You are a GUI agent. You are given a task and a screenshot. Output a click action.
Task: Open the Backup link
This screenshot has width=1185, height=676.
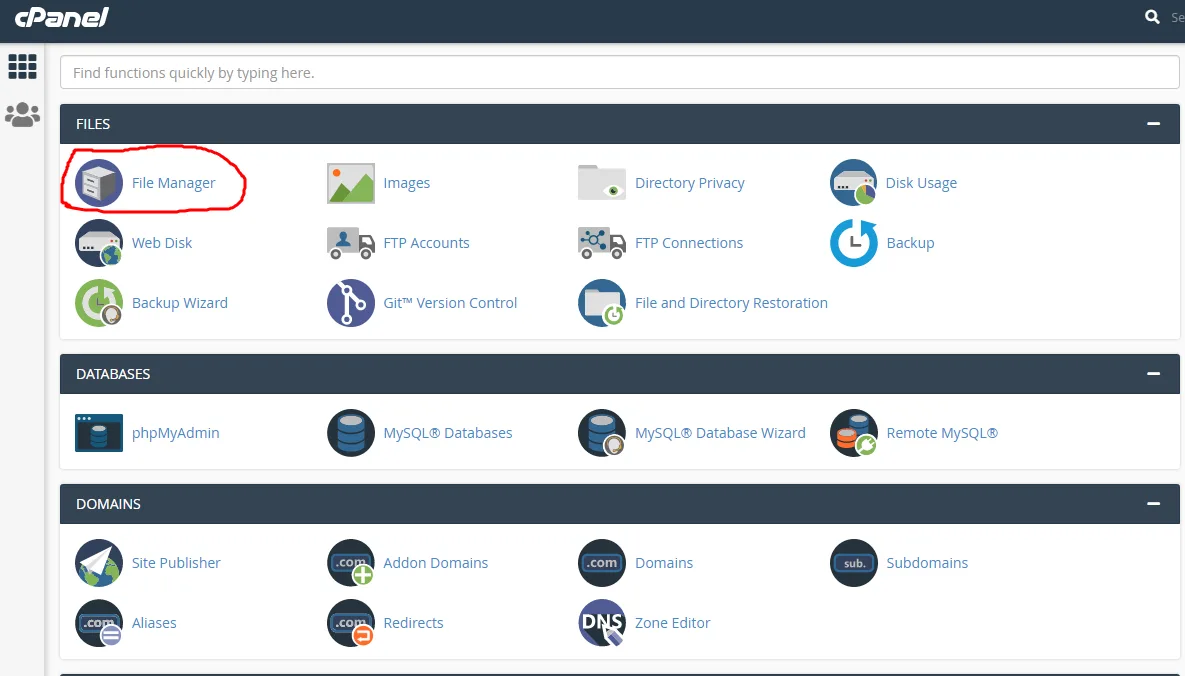(x=910, y=243)
